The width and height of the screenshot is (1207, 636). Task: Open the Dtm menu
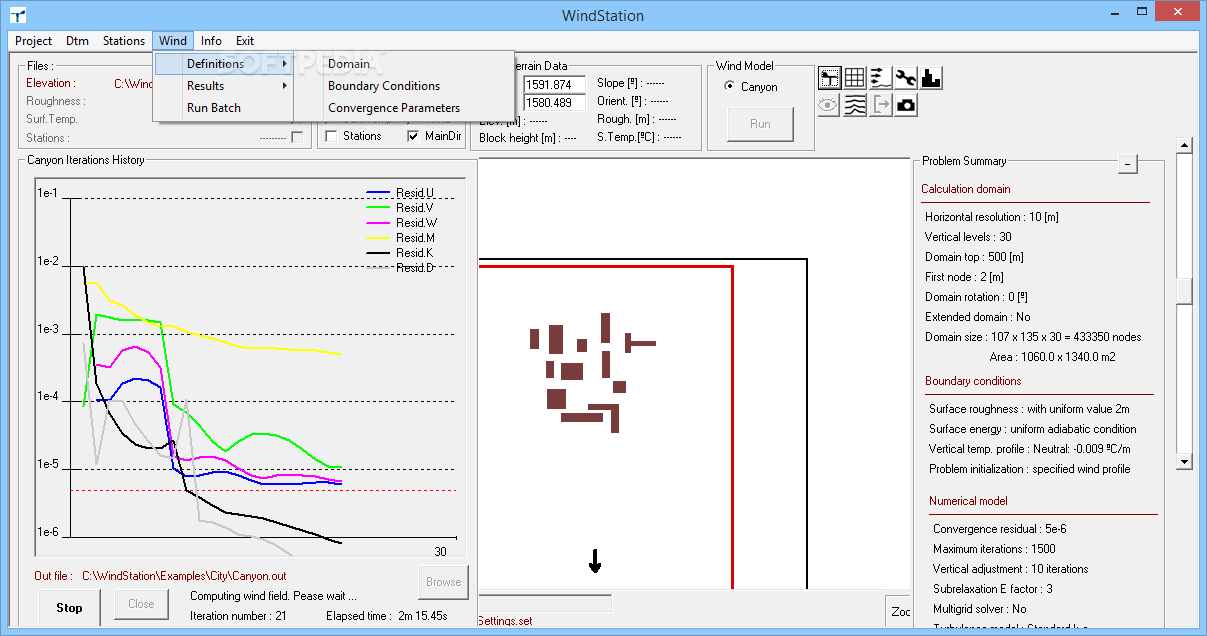(77, 41)
